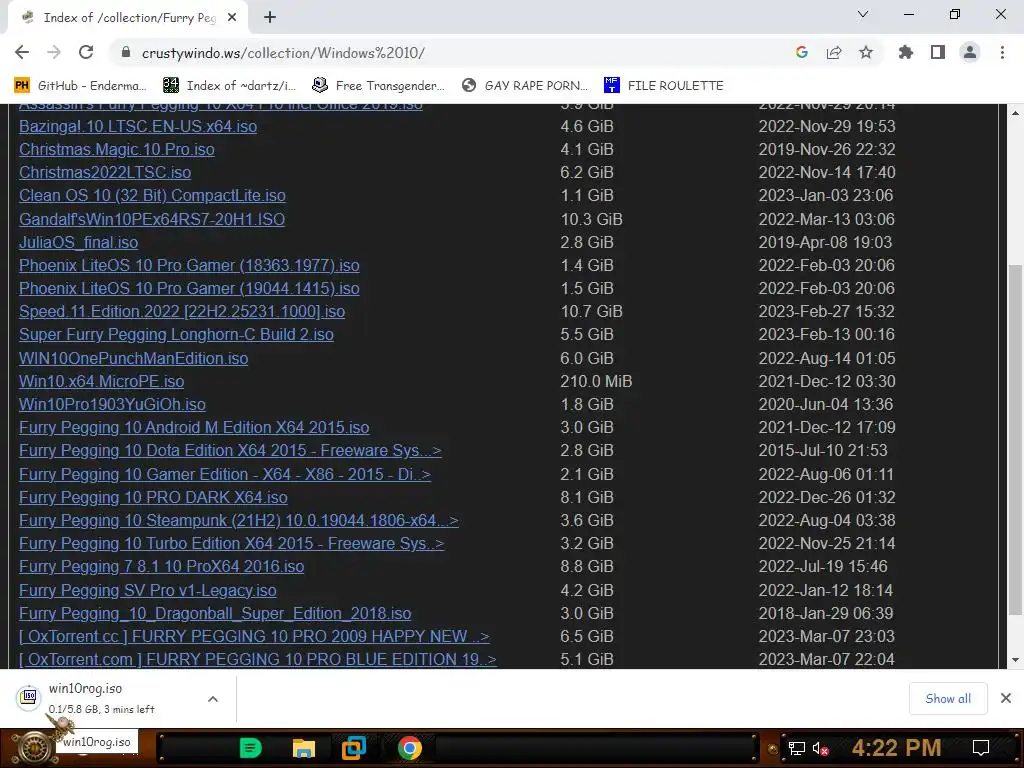Image resolution: width=1024 pixels, height=768 pixels.
Task: Click the browser forward arrow
Action: 54,52
